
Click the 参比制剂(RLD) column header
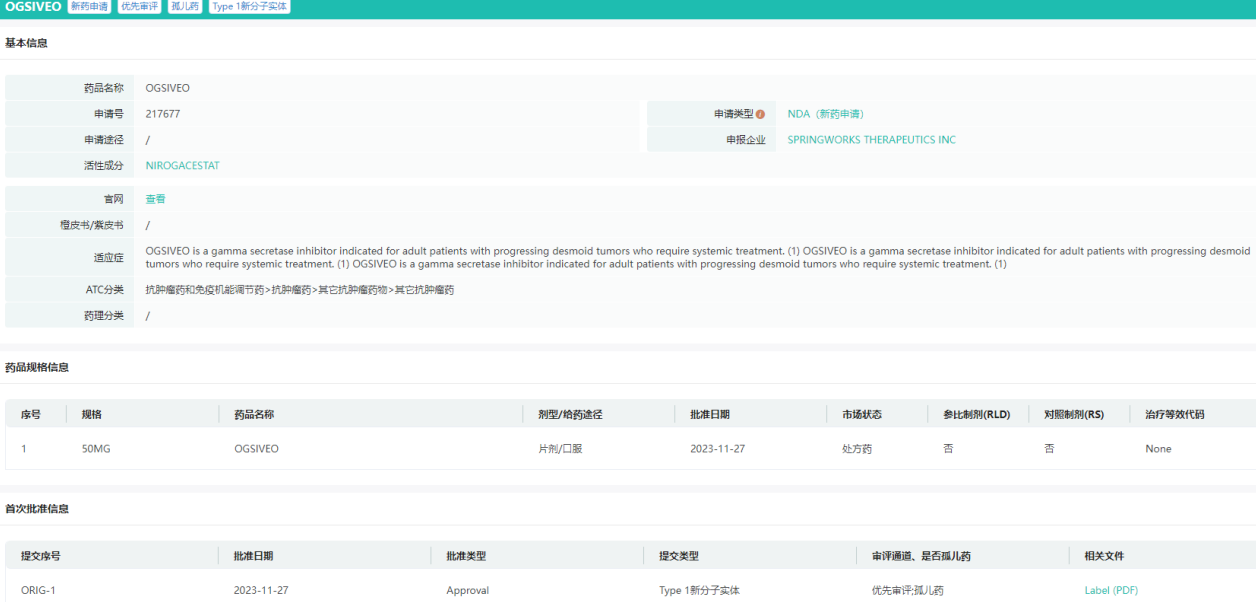(976, 414)
